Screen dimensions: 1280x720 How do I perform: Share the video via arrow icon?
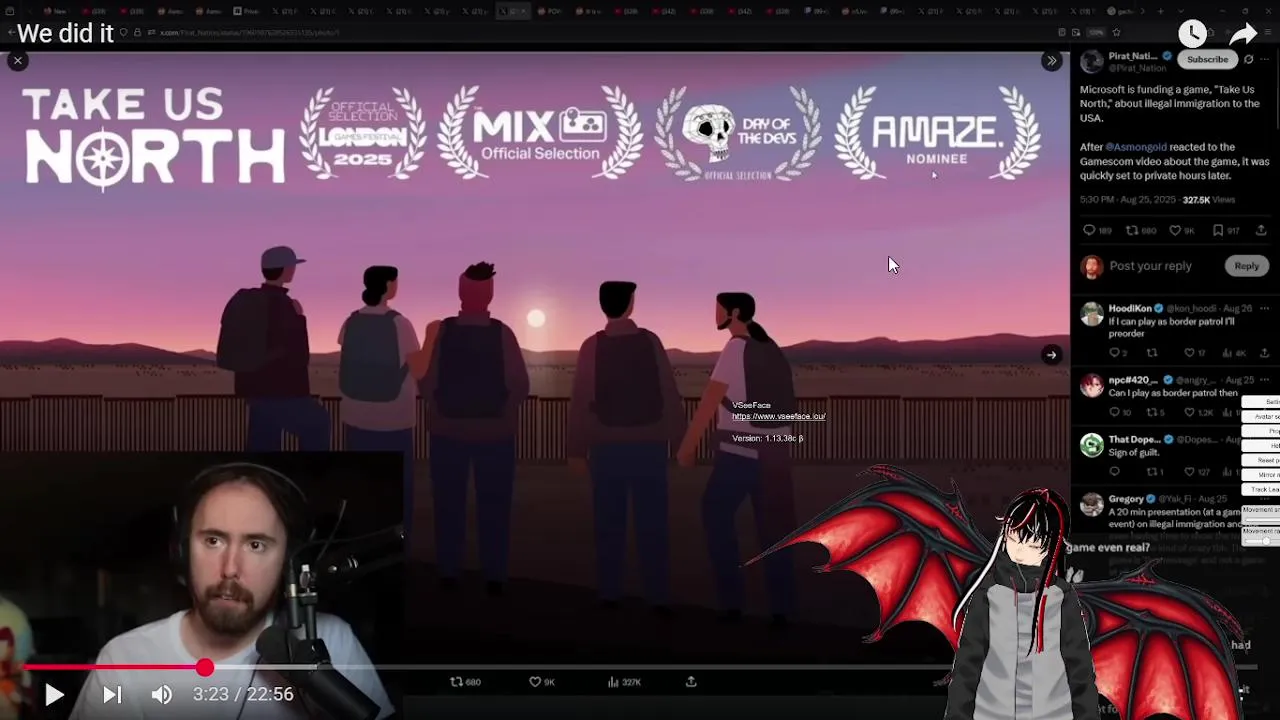coord(1243,34)
